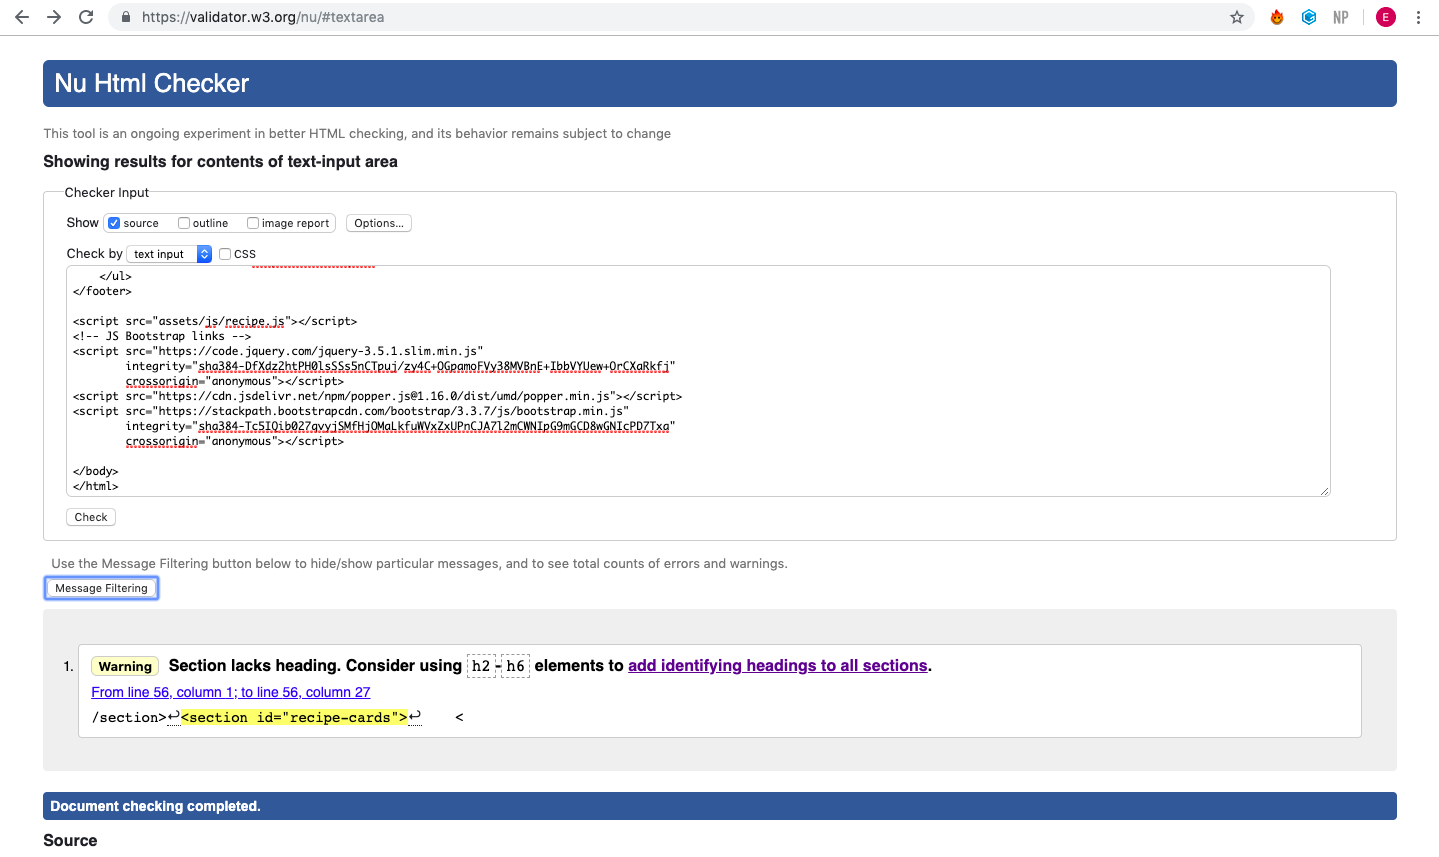1439x857 pixels.
Task: Open the Chrome three-dot menu
Action: (x=1418, y=17)
